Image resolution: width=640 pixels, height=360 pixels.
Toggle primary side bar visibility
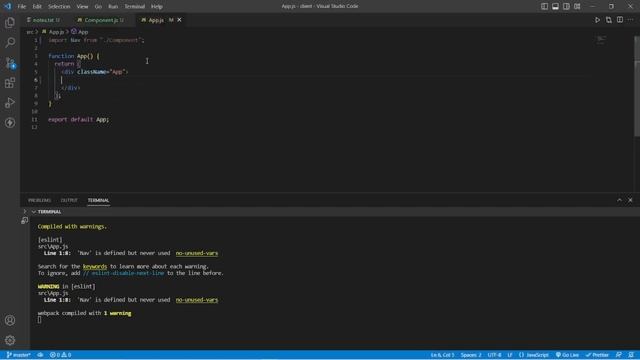(x=544, y=6)
